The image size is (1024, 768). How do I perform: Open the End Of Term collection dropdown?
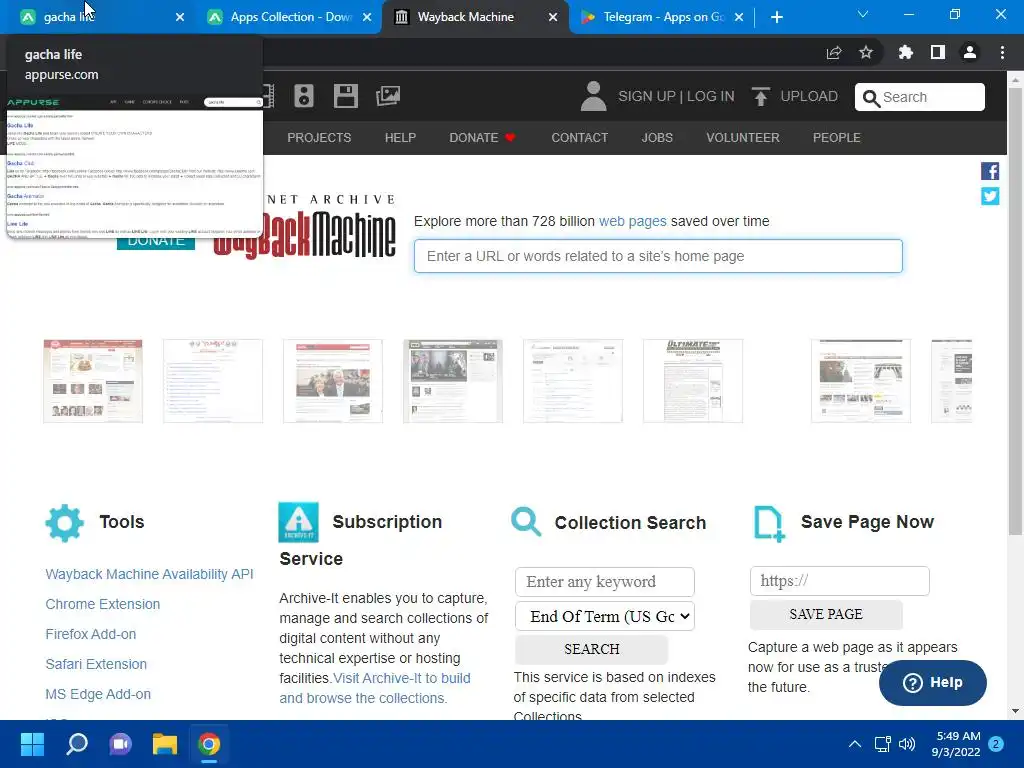[605, 616]
